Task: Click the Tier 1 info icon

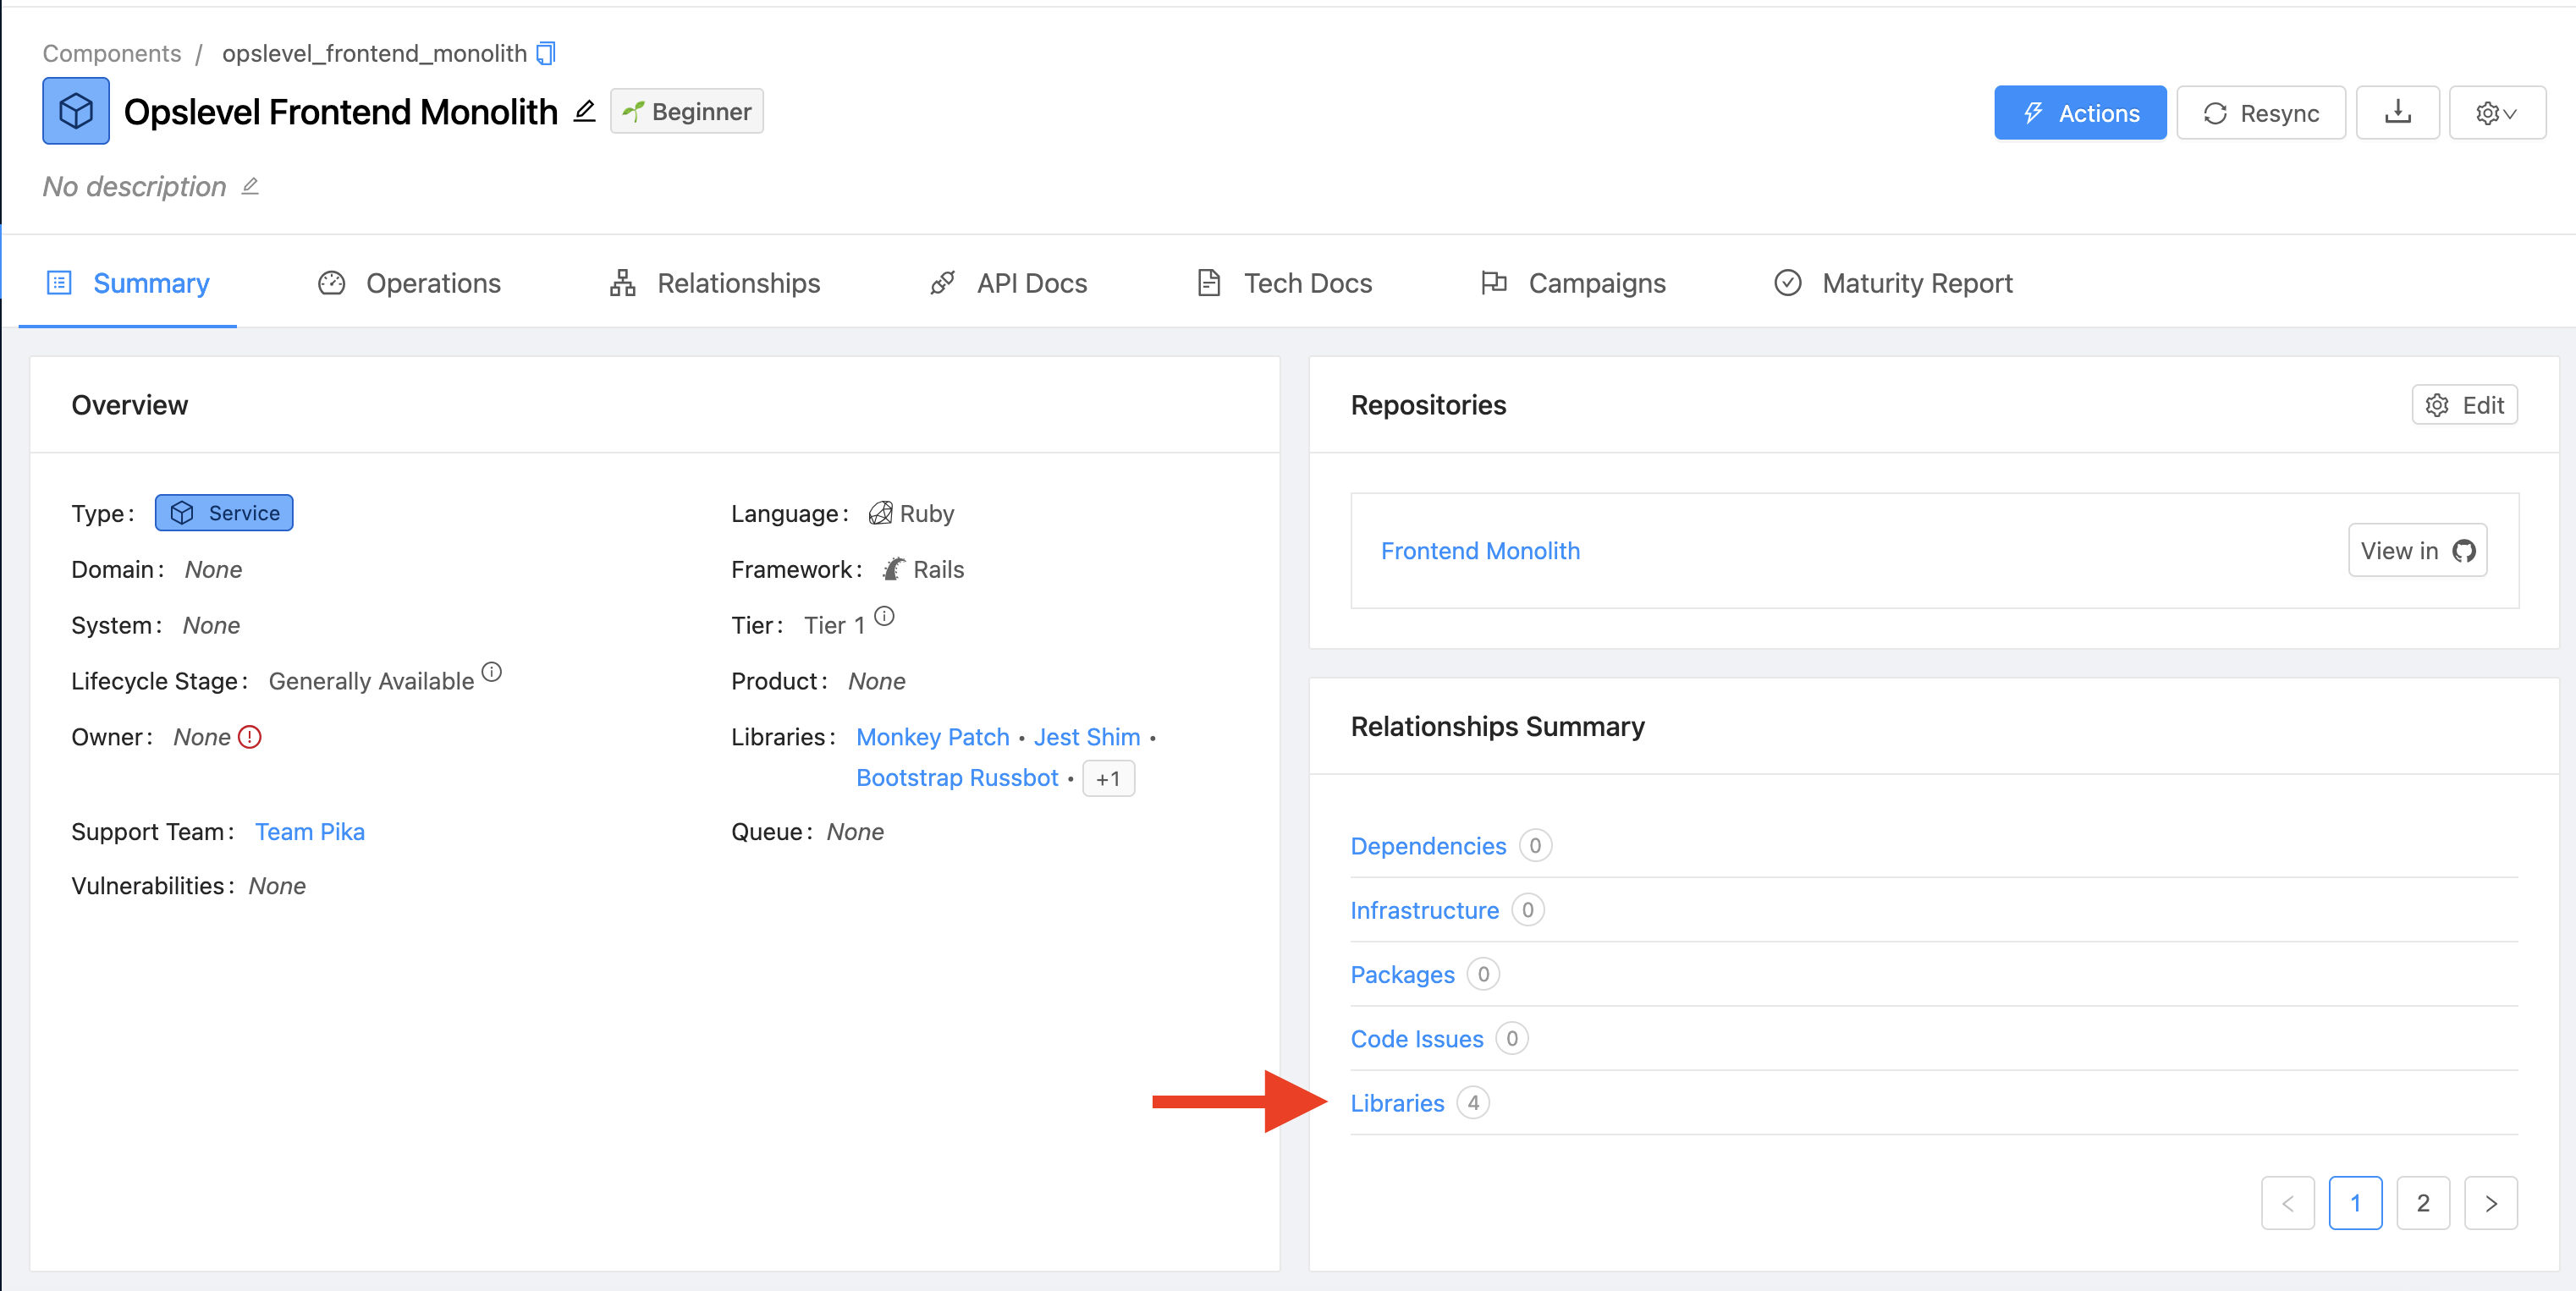Action: (x=884, y=616)
